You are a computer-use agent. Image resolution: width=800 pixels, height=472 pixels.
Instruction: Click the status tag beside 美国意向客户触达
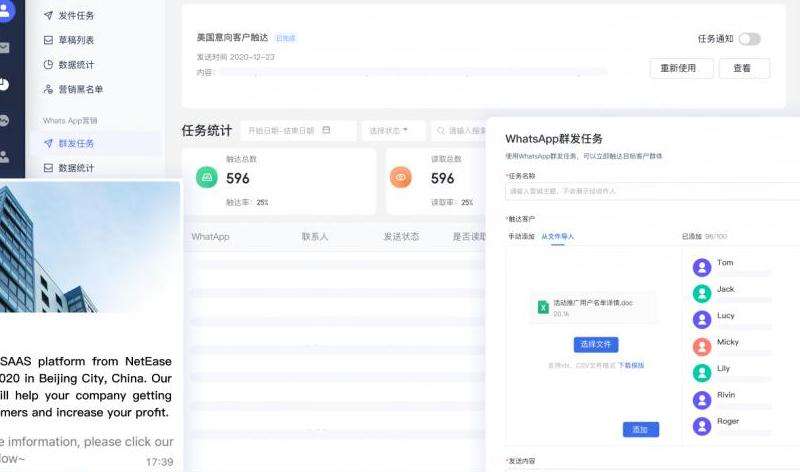point(286,38)
